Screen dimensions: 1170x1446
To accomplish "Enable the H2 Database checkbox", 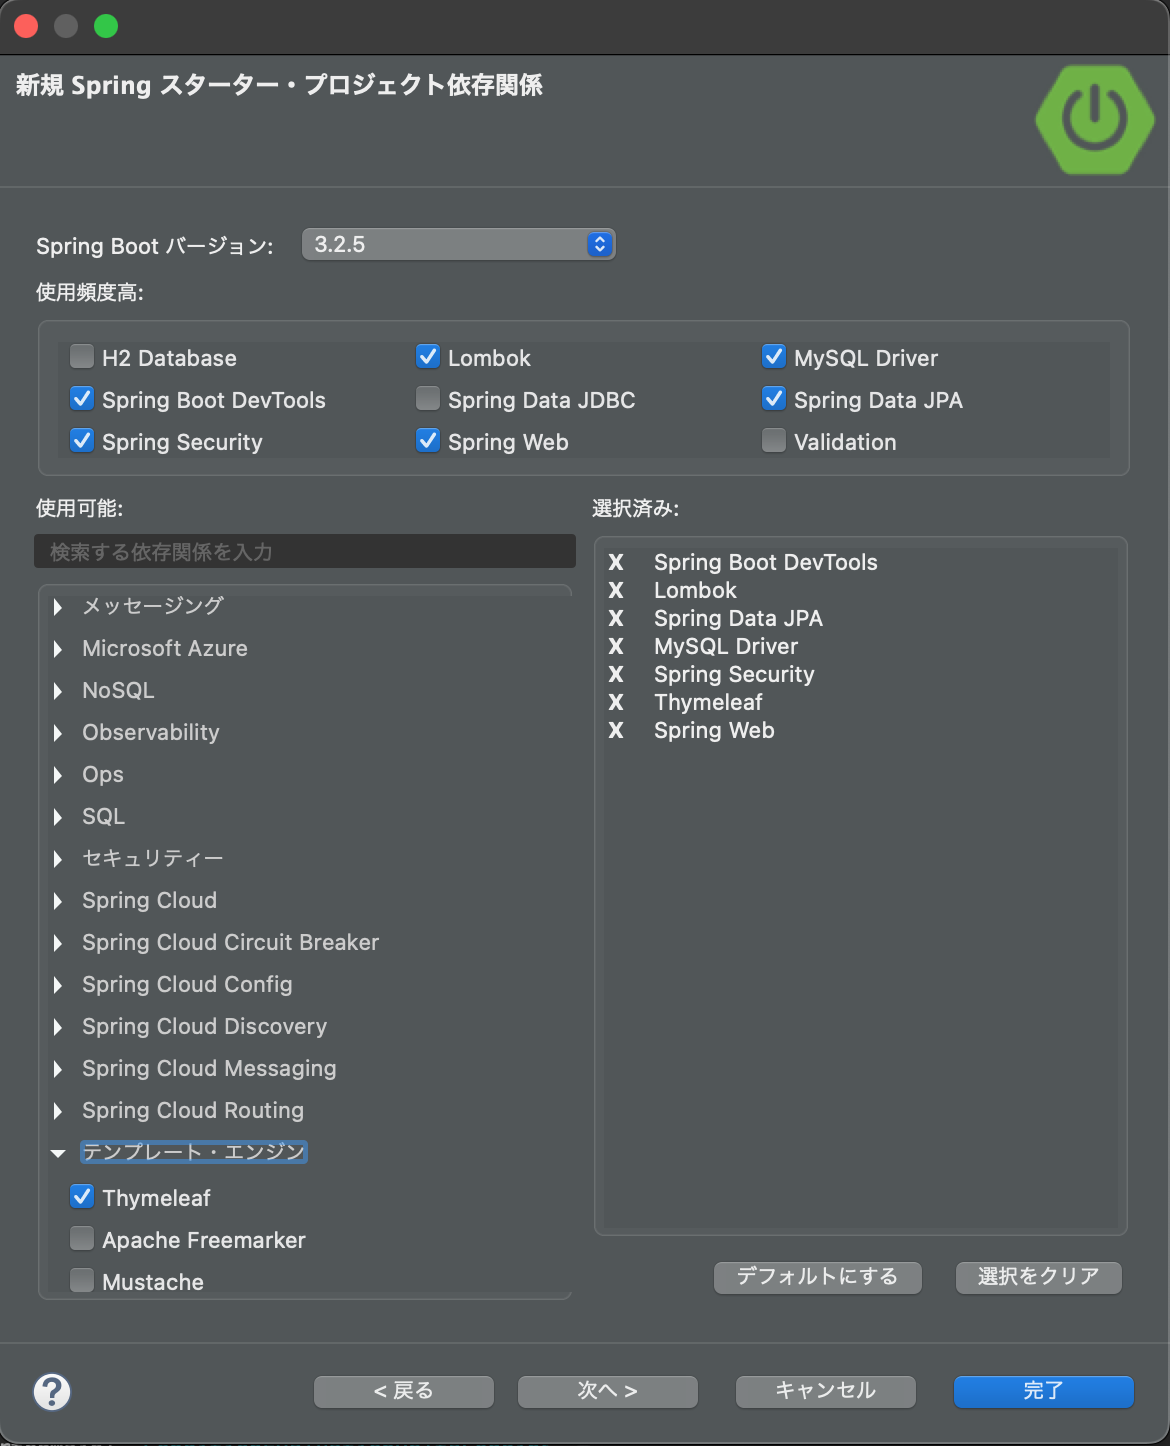I will [82, 357].
